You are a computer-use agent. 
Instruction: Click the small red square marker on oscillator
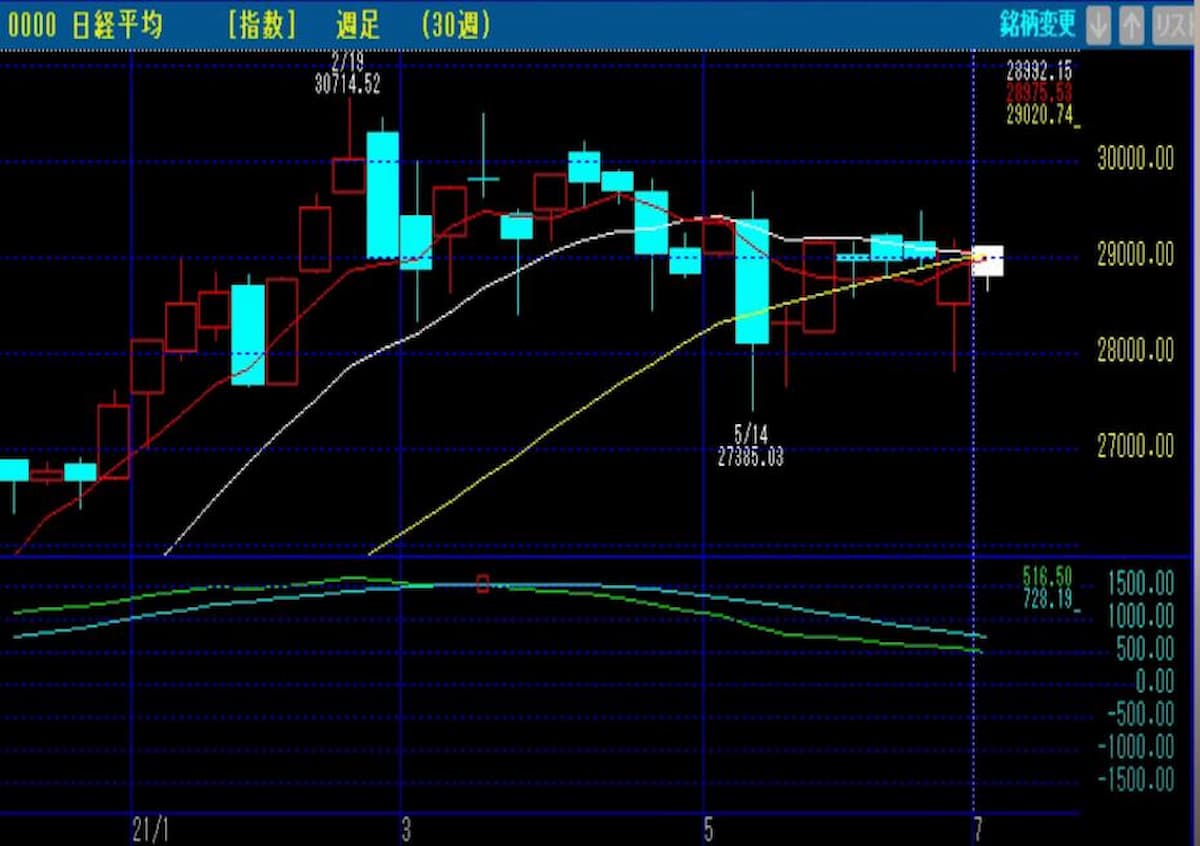483,584
